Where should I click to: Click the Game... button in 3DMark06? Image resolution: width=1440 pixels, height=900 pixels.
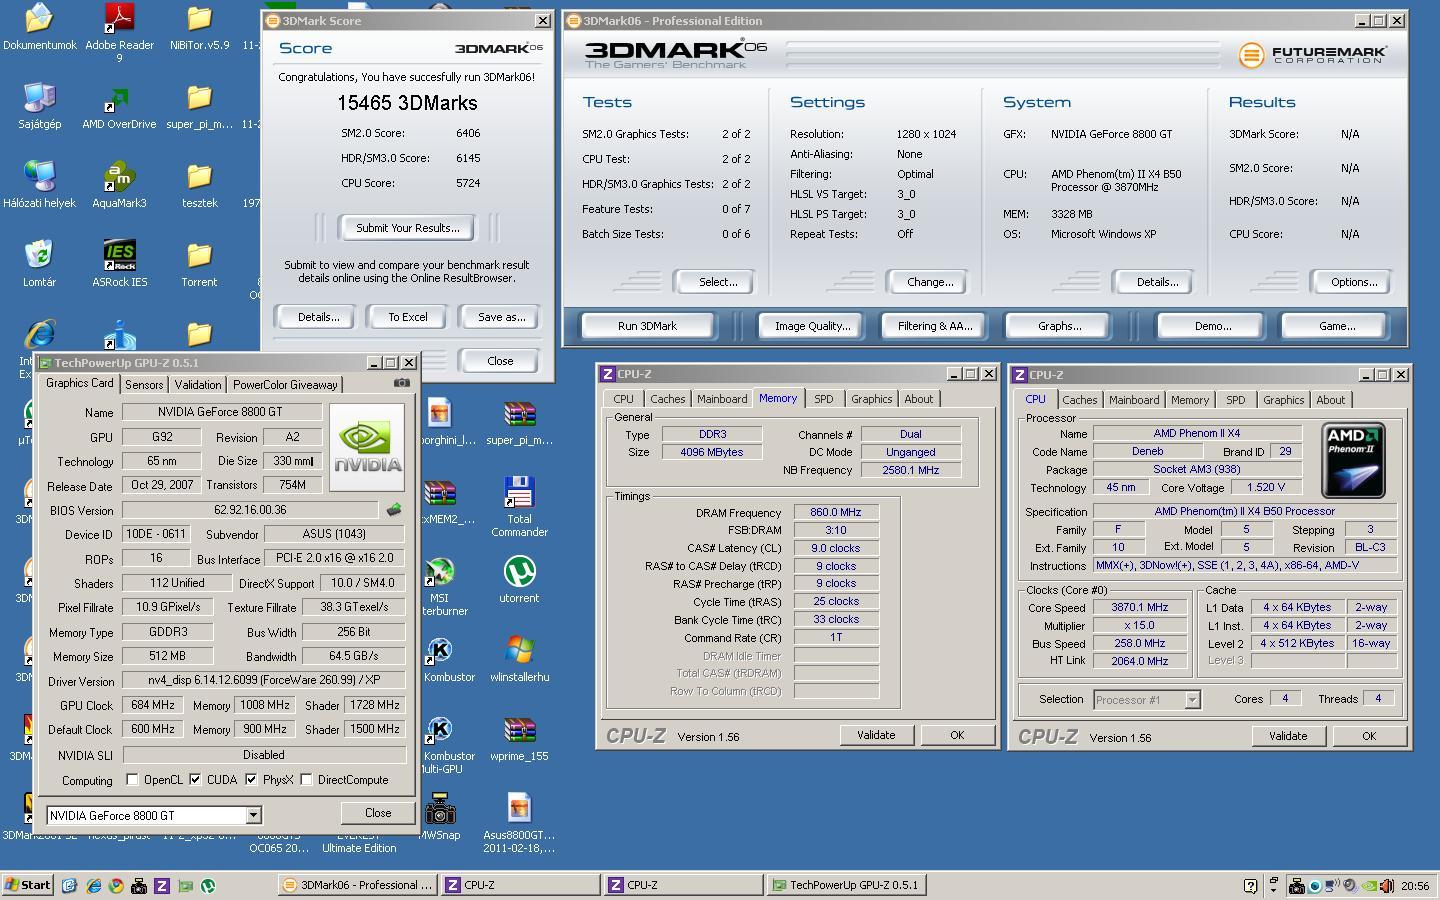coord(1336,326)
